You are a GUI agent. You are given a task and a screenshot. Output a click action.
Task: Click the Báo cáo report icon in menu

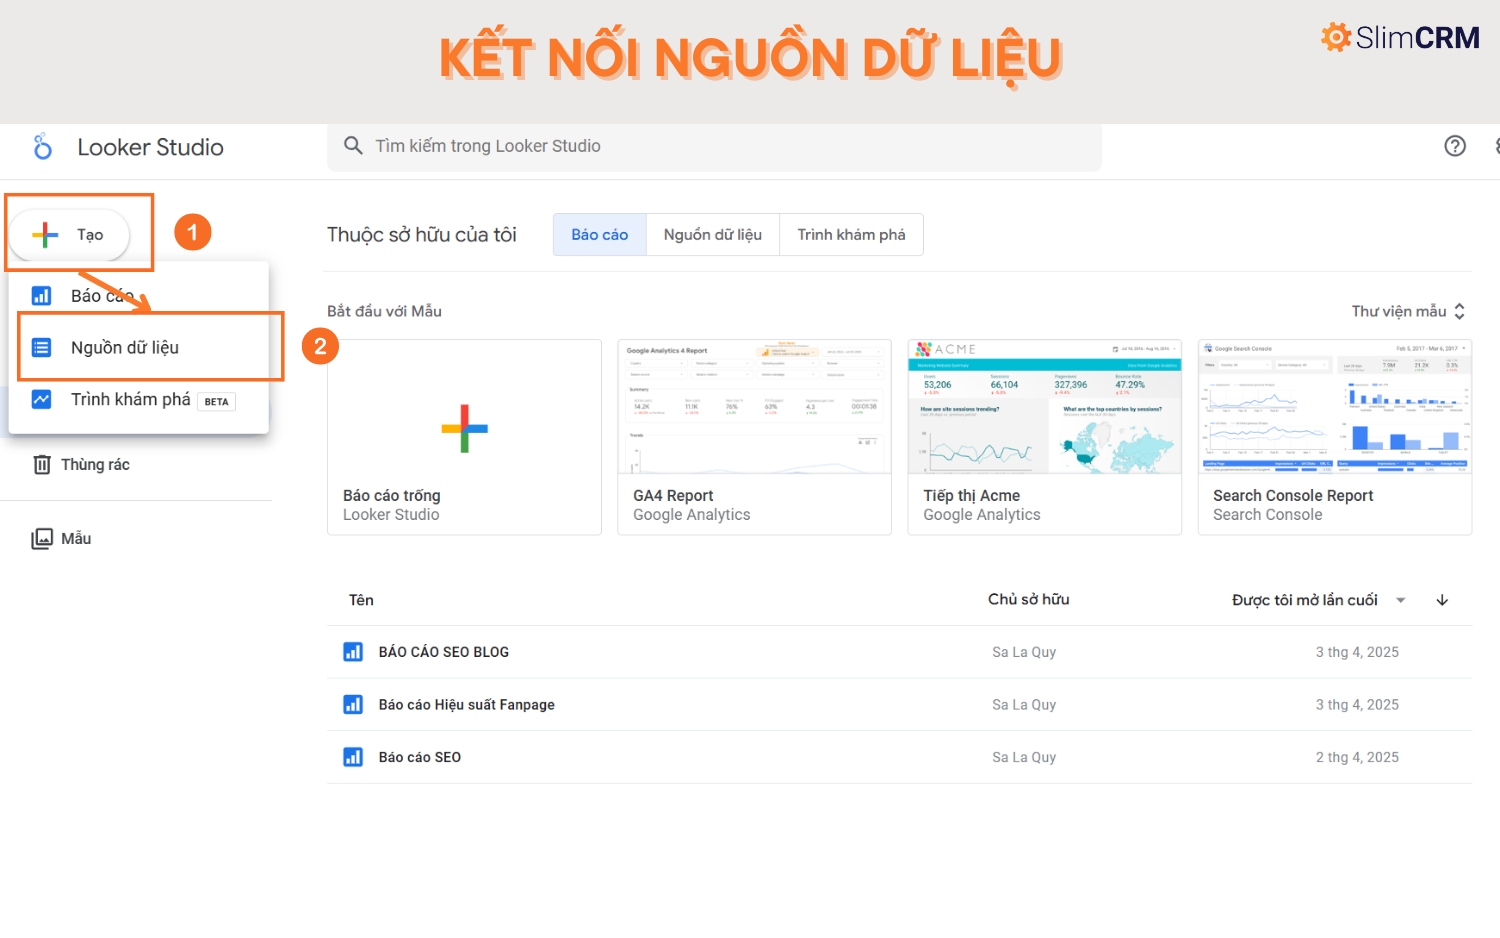pyautogui.click(x=41, y=296)
